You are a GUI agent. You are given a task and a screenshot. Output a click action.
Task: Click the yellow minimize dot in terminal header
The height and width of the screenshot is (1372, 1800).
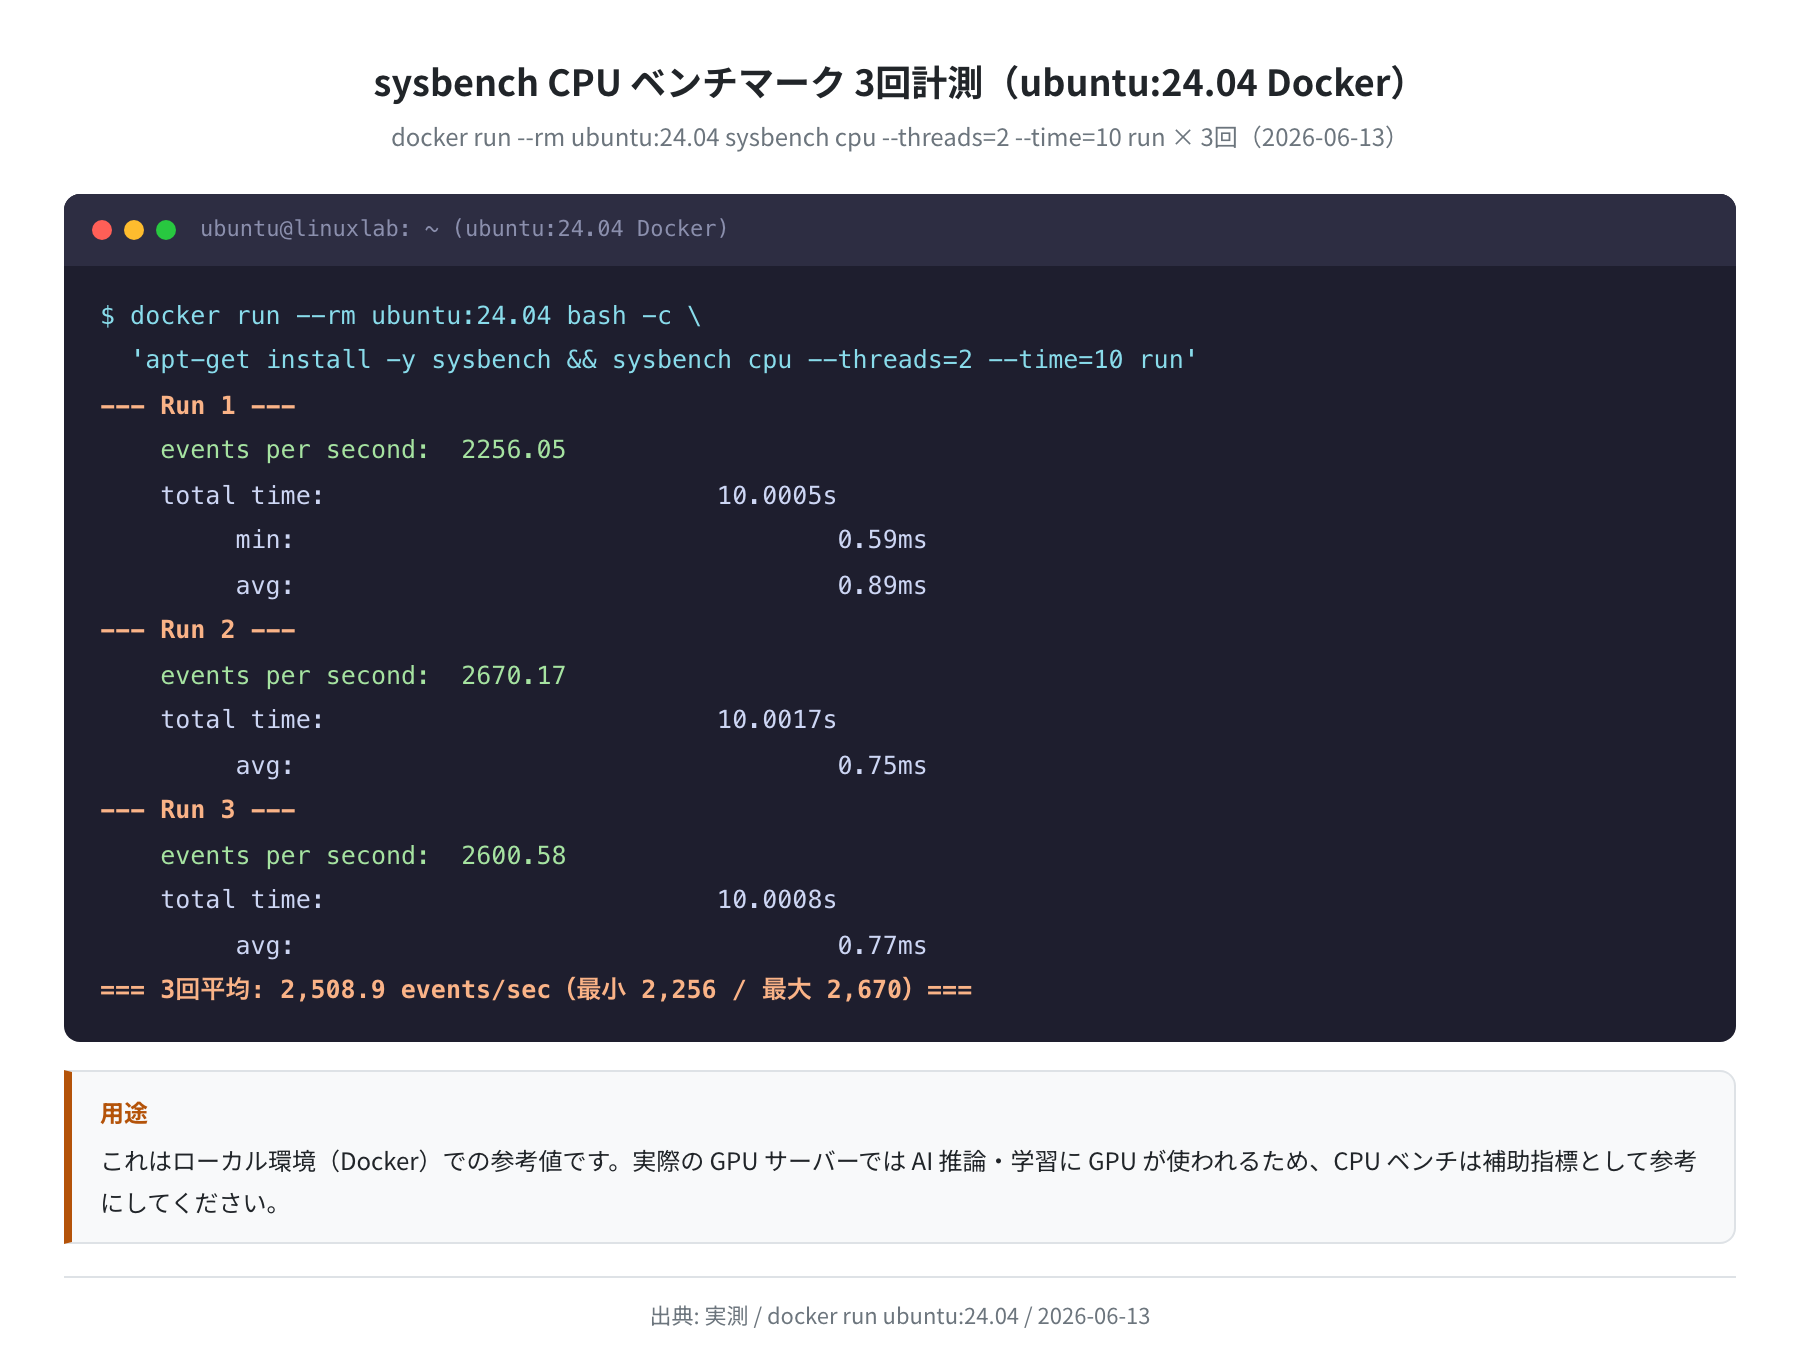click(134, 230)
